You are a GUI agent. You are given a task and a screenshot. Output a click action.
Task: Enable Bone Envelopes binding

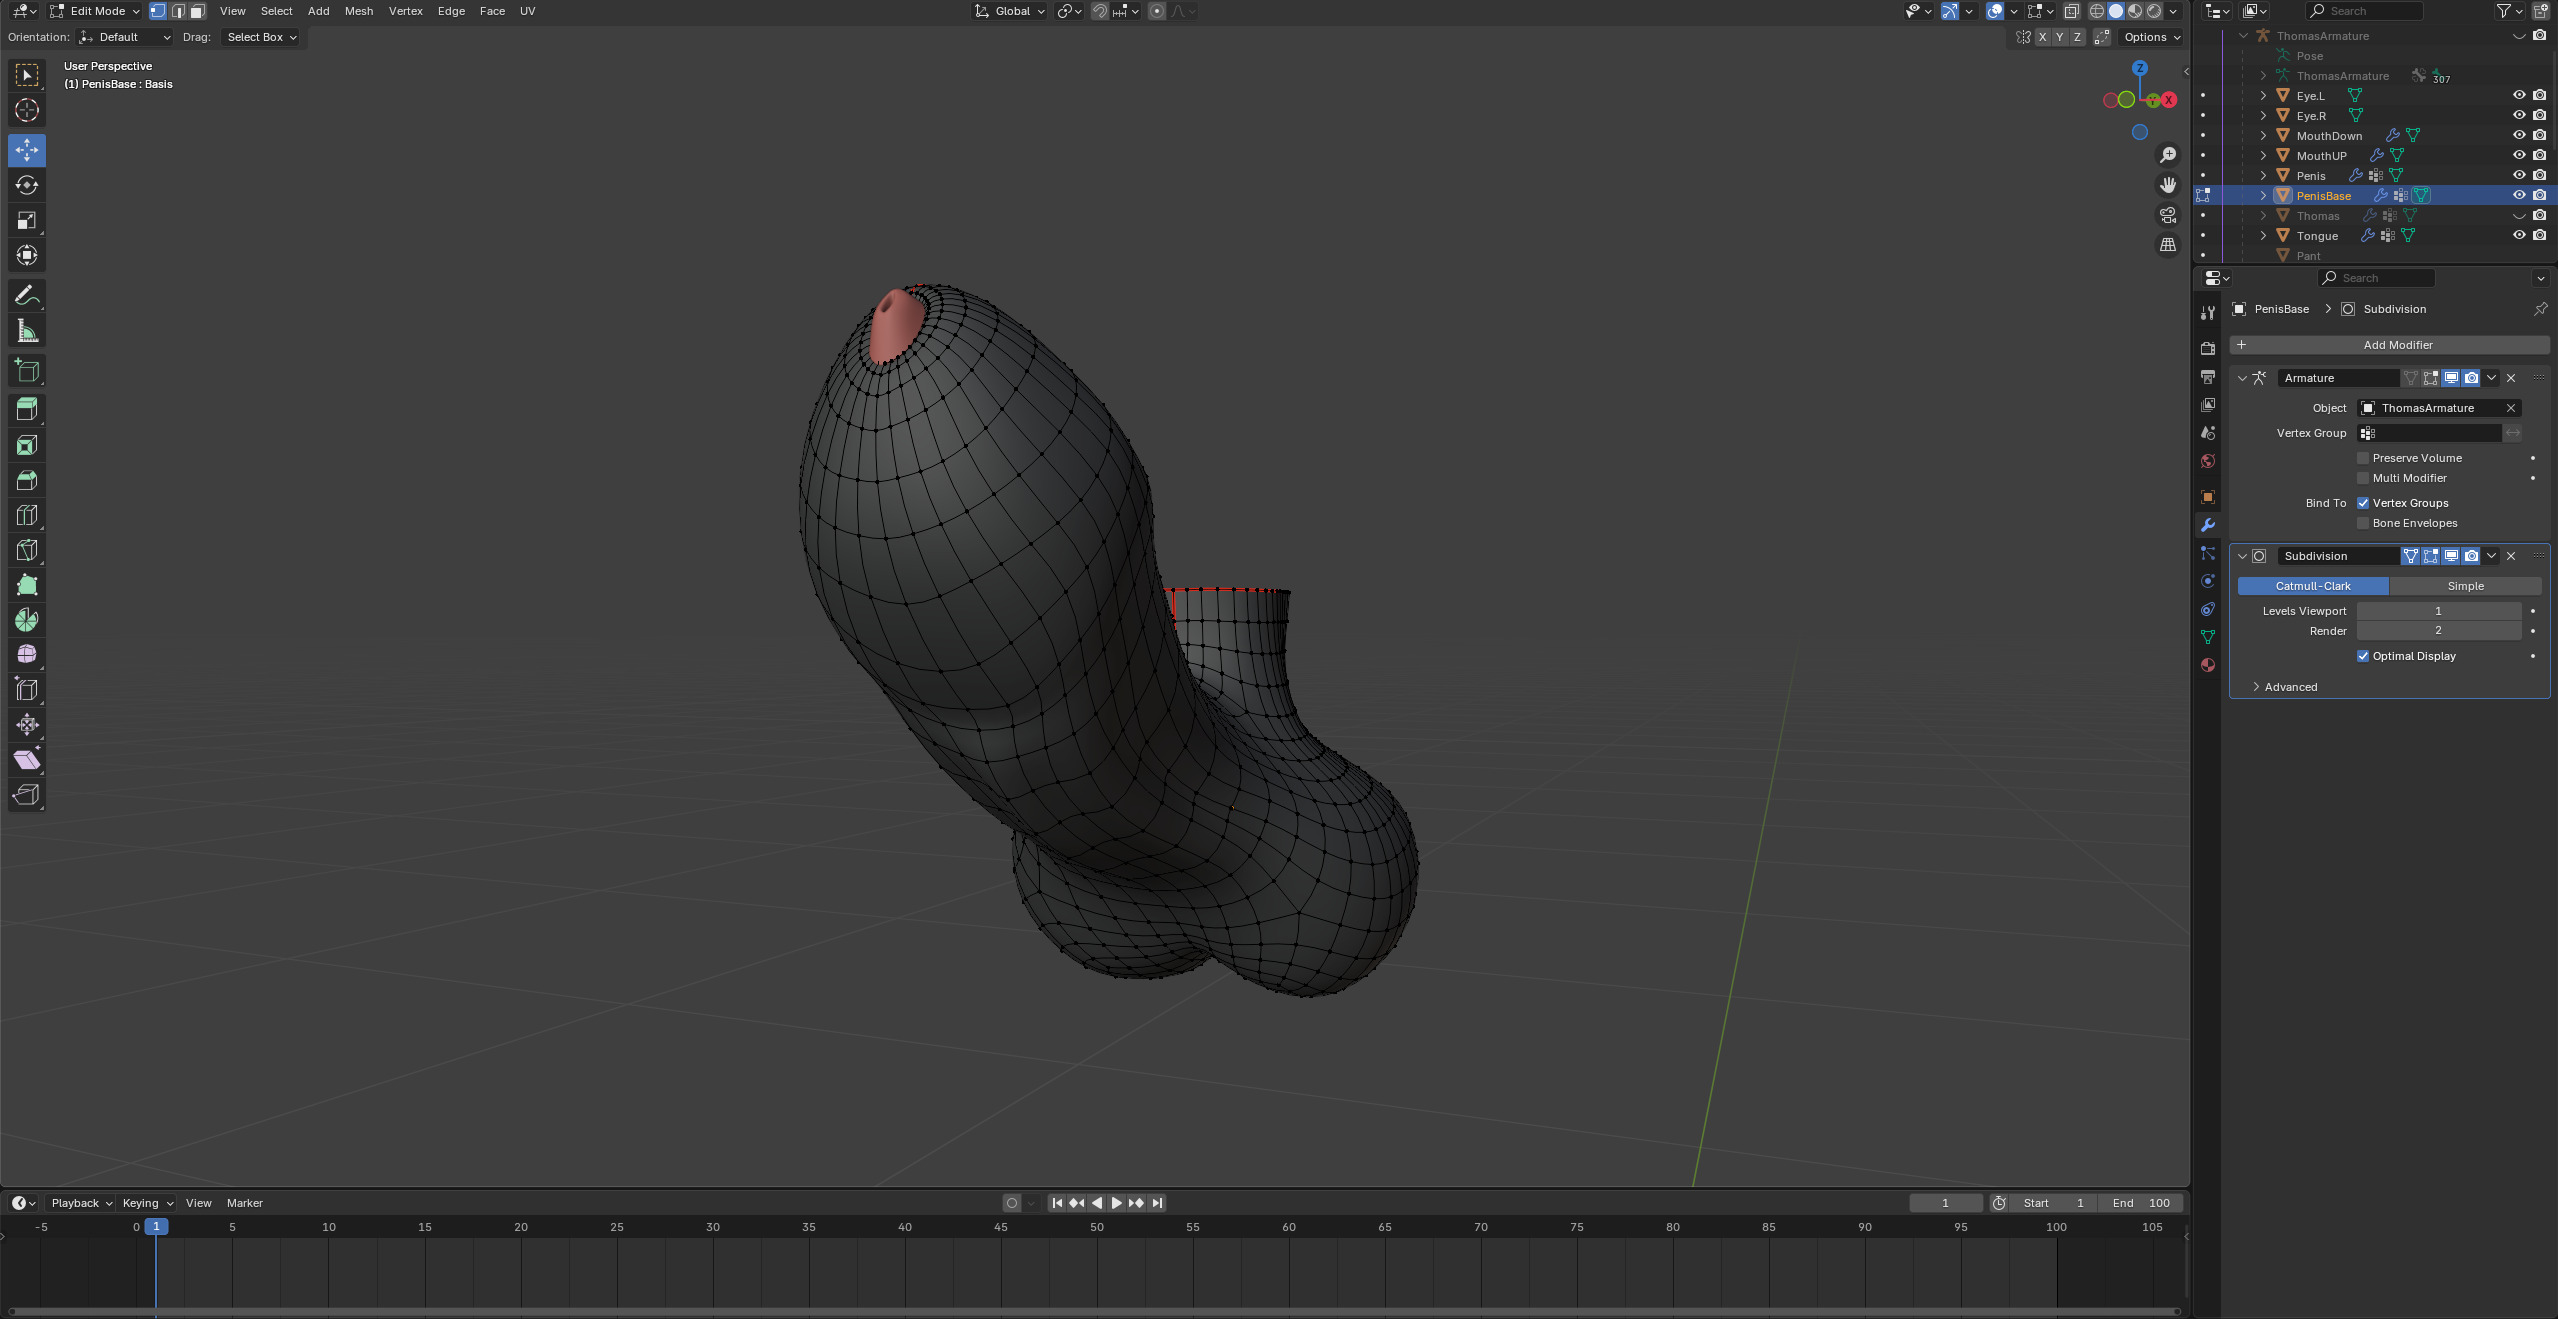pos(2363,523)
